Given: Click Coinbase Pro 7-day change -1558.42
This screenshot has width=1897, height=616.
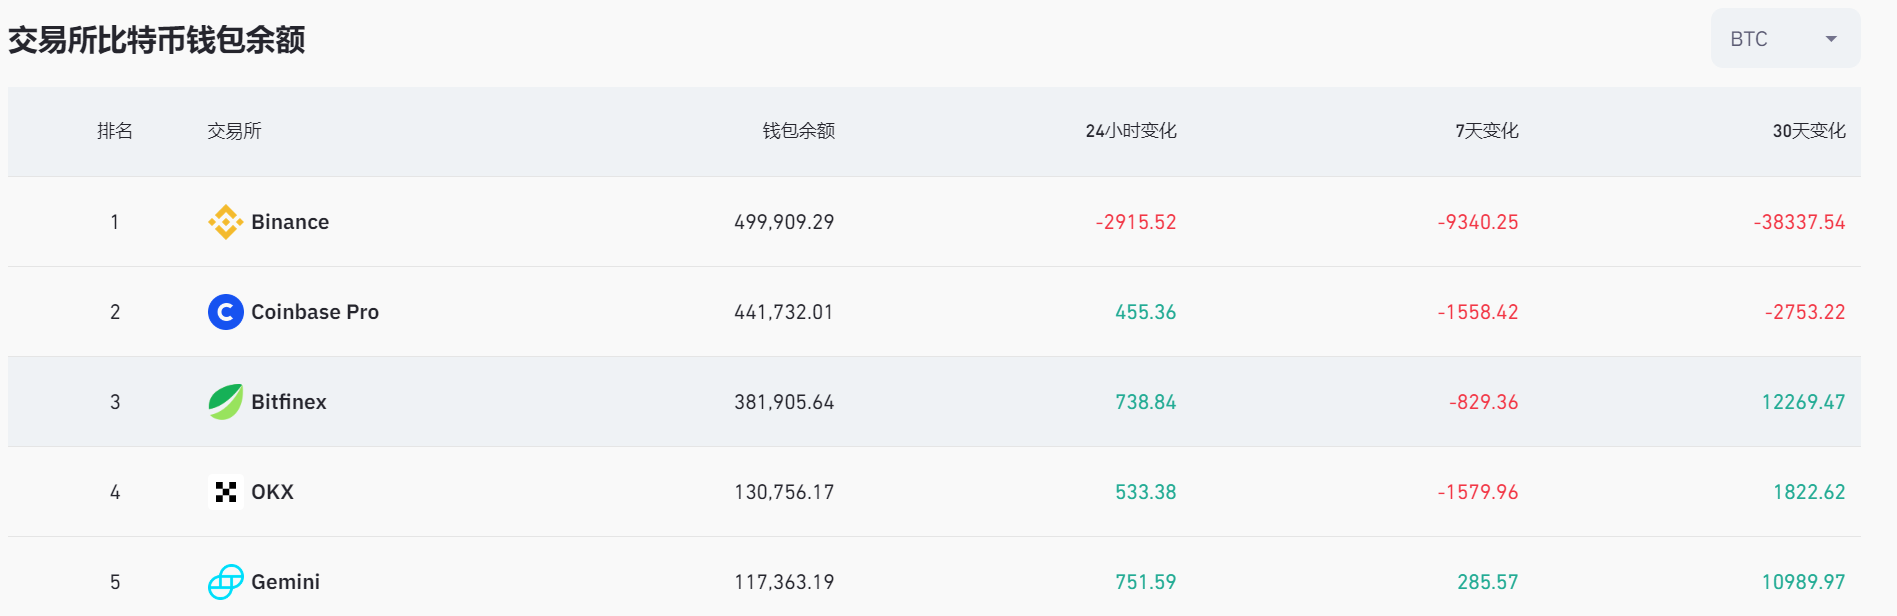Looking at the screenshot, I should click(x=1478, y=312).
